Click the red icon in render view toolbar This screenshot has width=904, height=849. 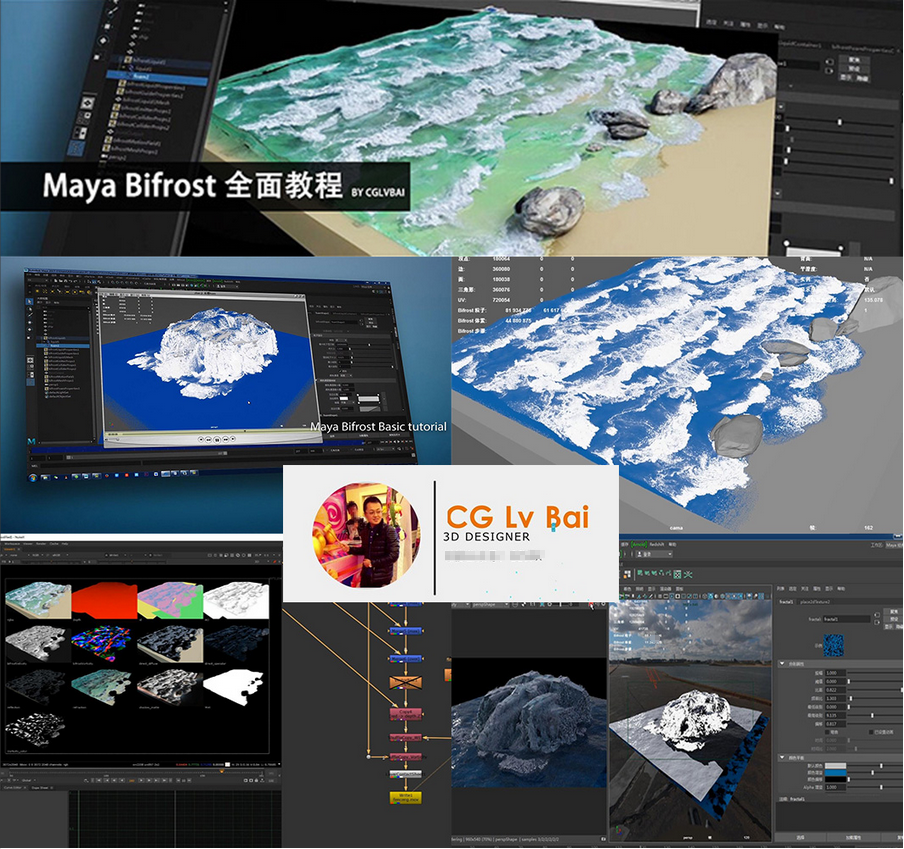tap(590, 605)
